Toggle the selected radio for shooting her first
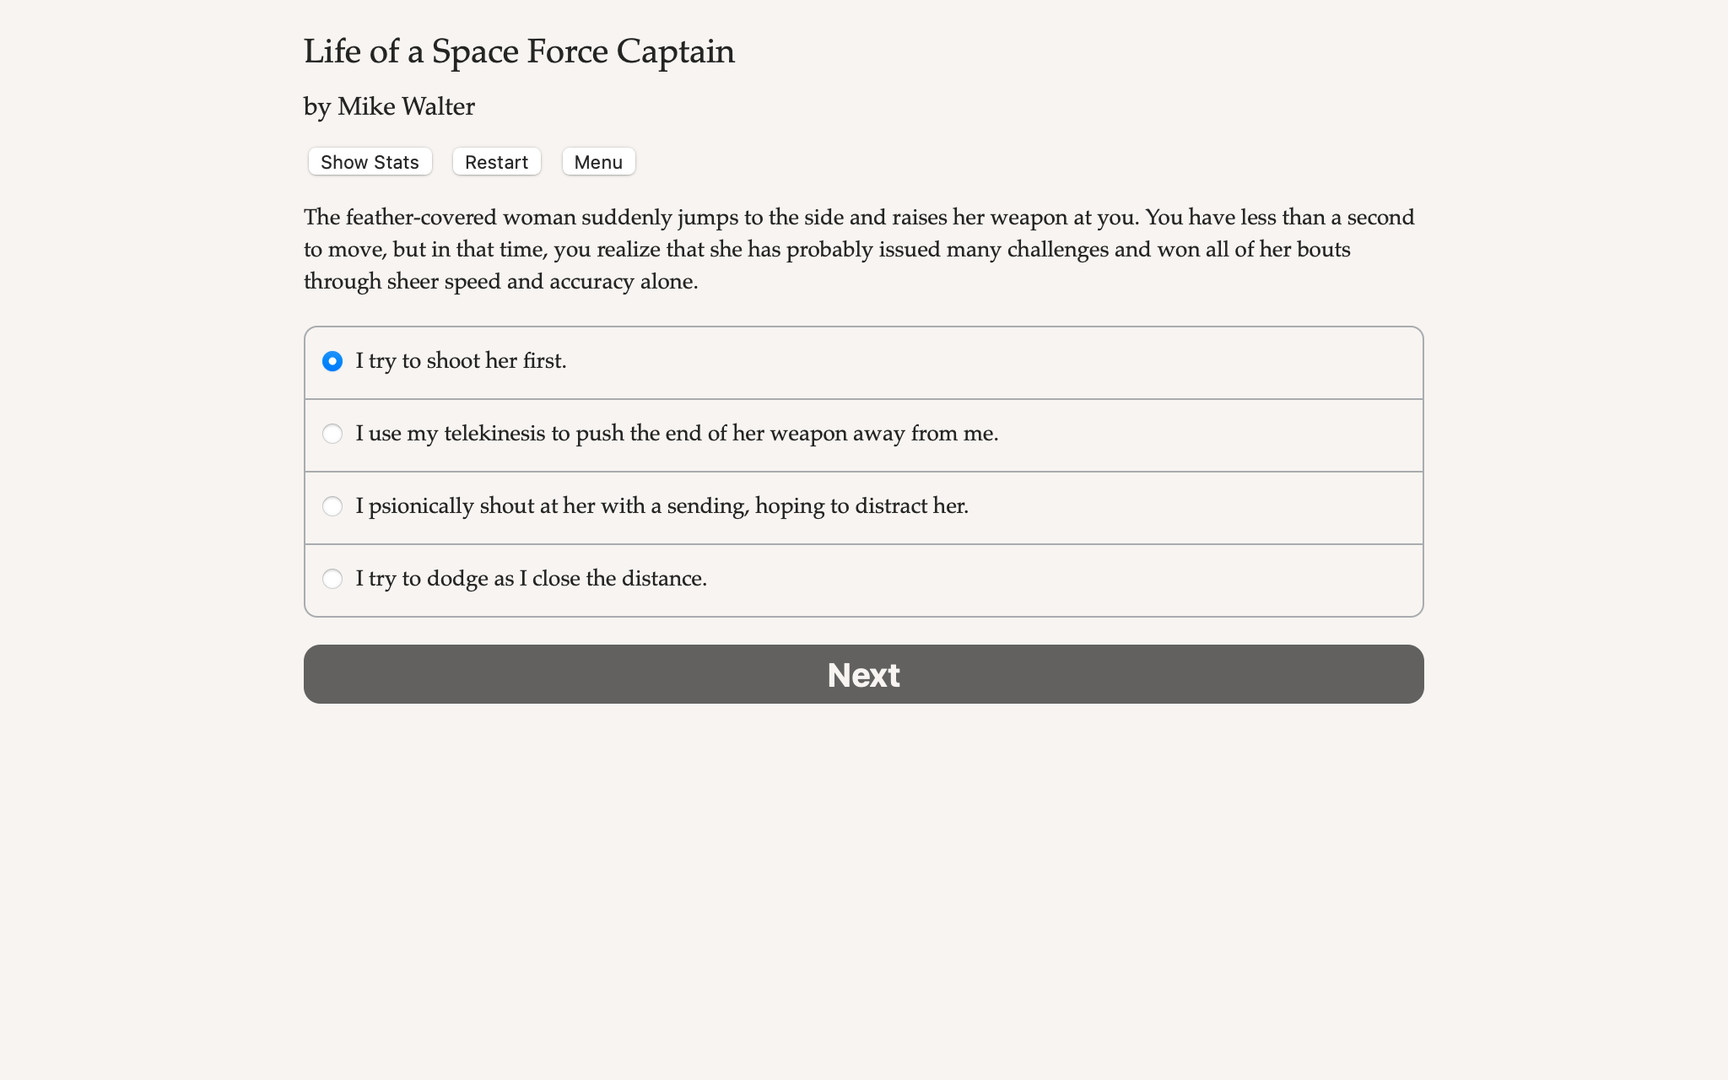1728x1080 pixels. click(332, 361)
